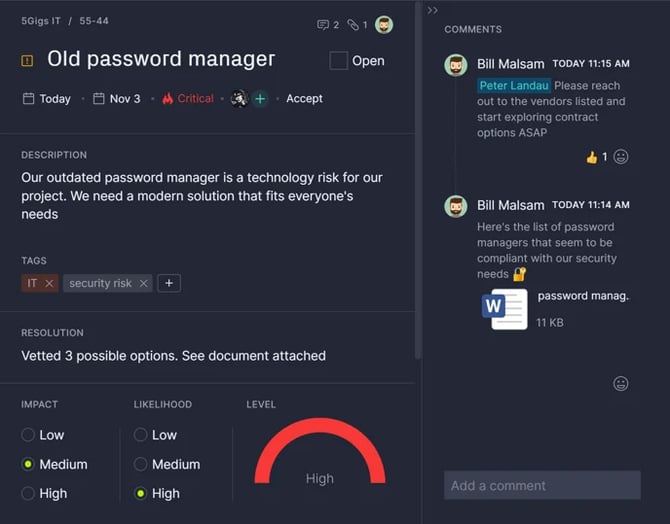
Task: Set Impact to Medium
Action: 28,464
